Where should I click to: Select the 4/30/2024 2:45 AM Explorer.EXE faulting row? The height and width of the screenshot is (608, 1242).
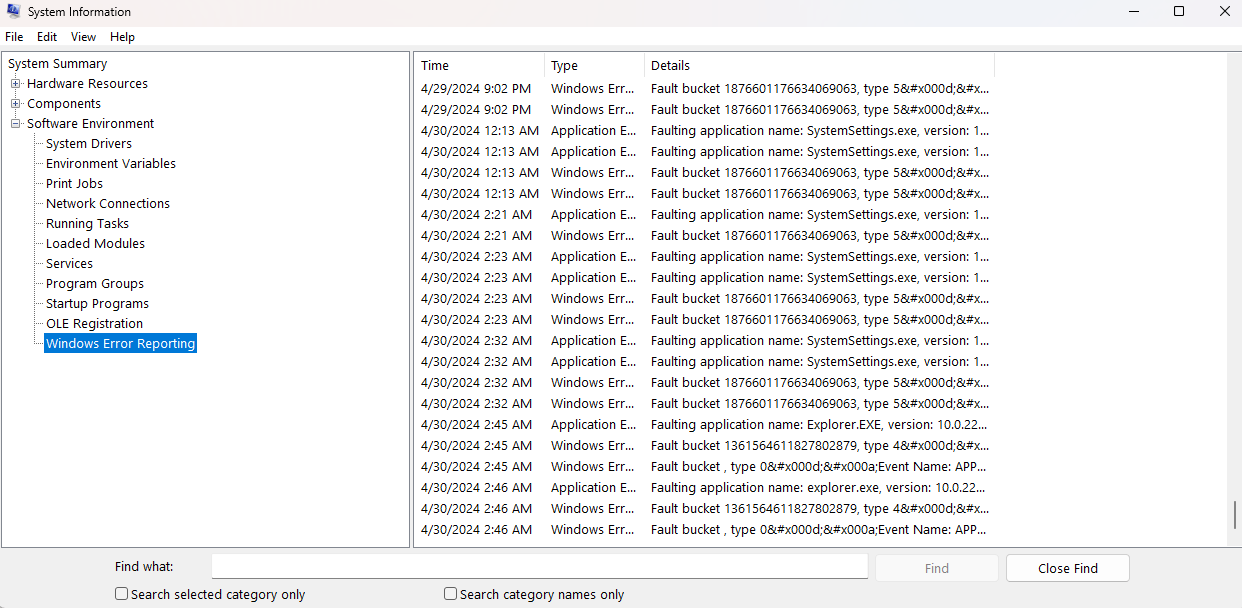pos(704,425)
